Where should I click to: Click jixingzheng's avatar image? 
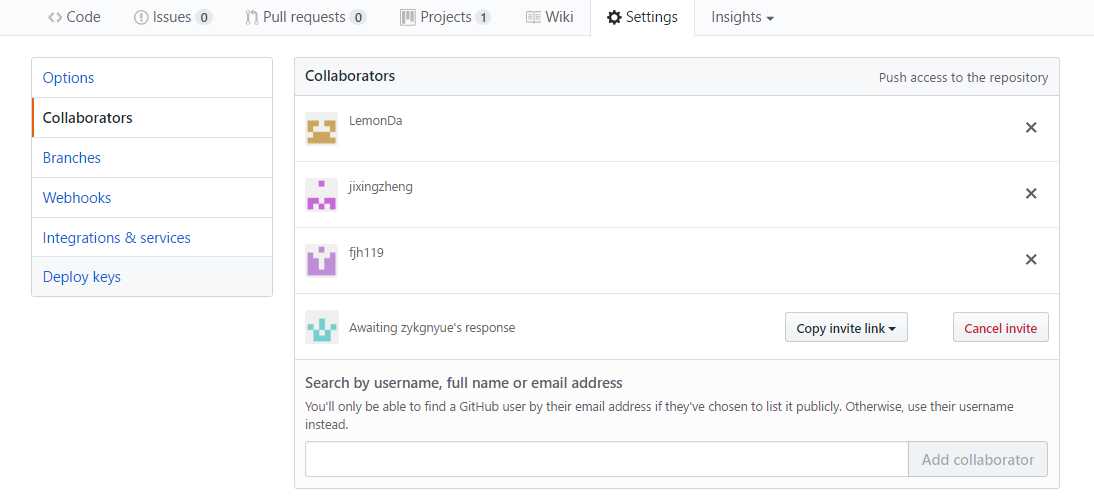(x=322, y=195)
